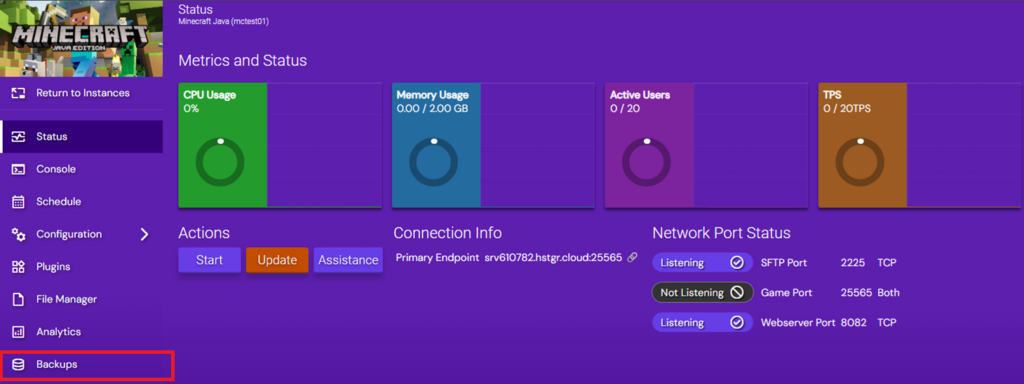Open the Plugins section
The image size is (1024, 384).
pyautogui.click(x=82, y=267)
